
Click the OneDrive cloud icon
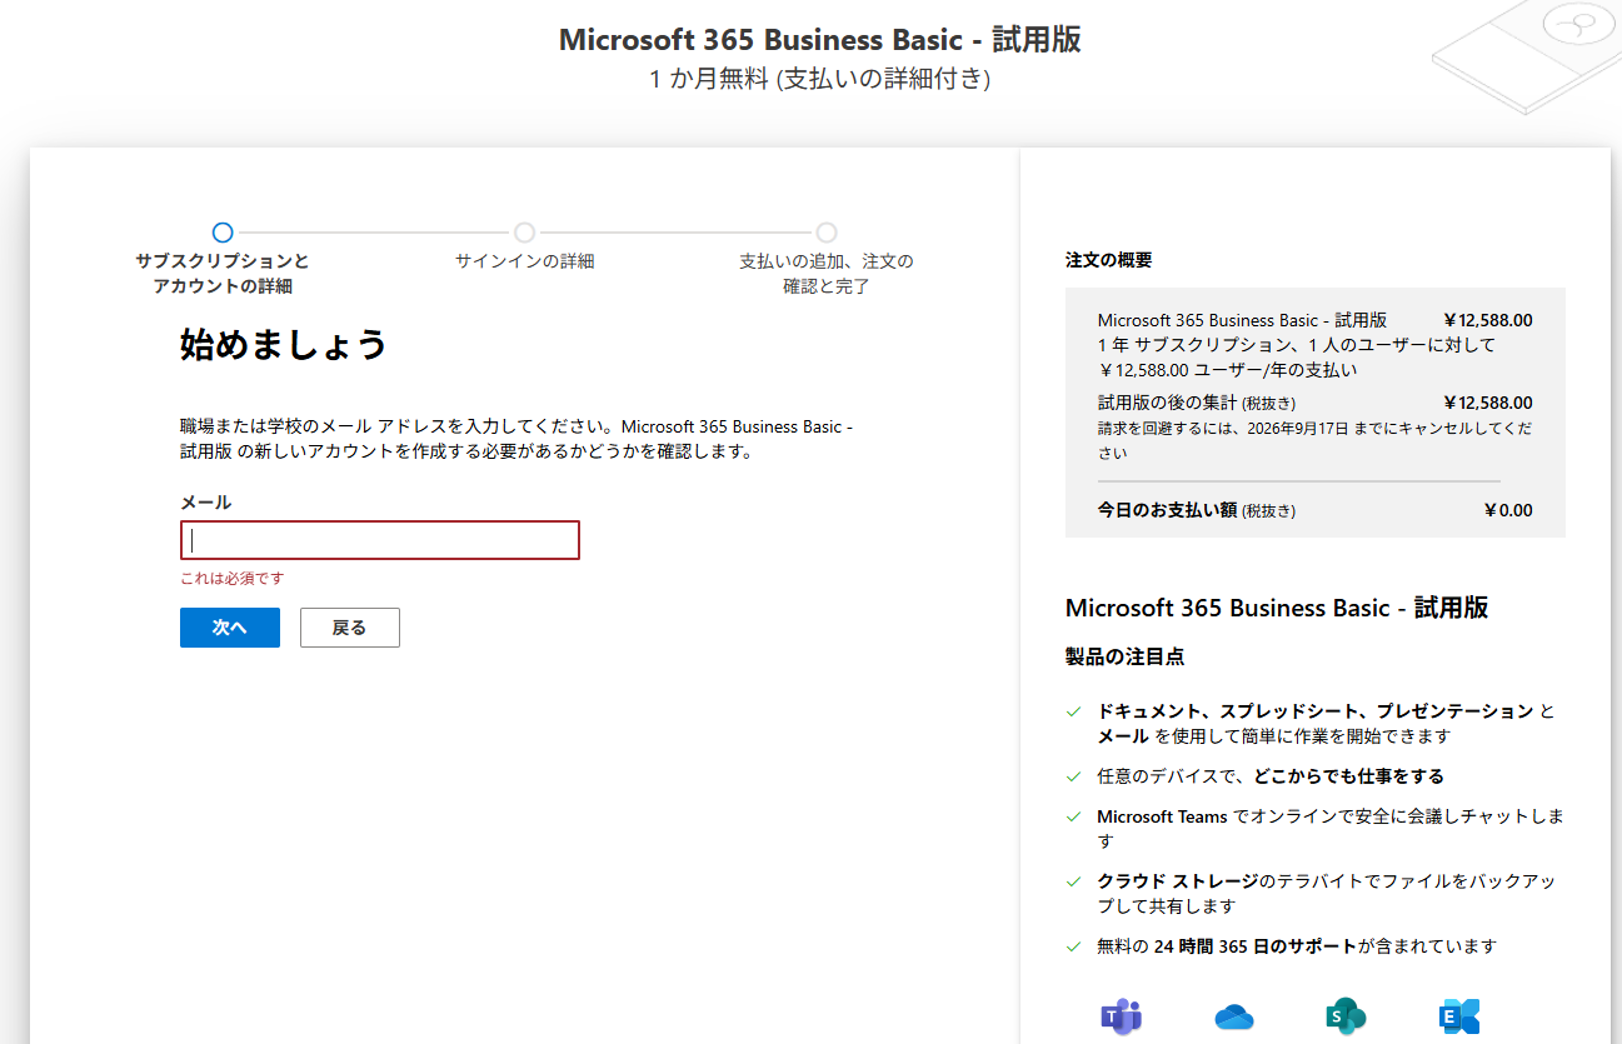pos(1234,1017)
